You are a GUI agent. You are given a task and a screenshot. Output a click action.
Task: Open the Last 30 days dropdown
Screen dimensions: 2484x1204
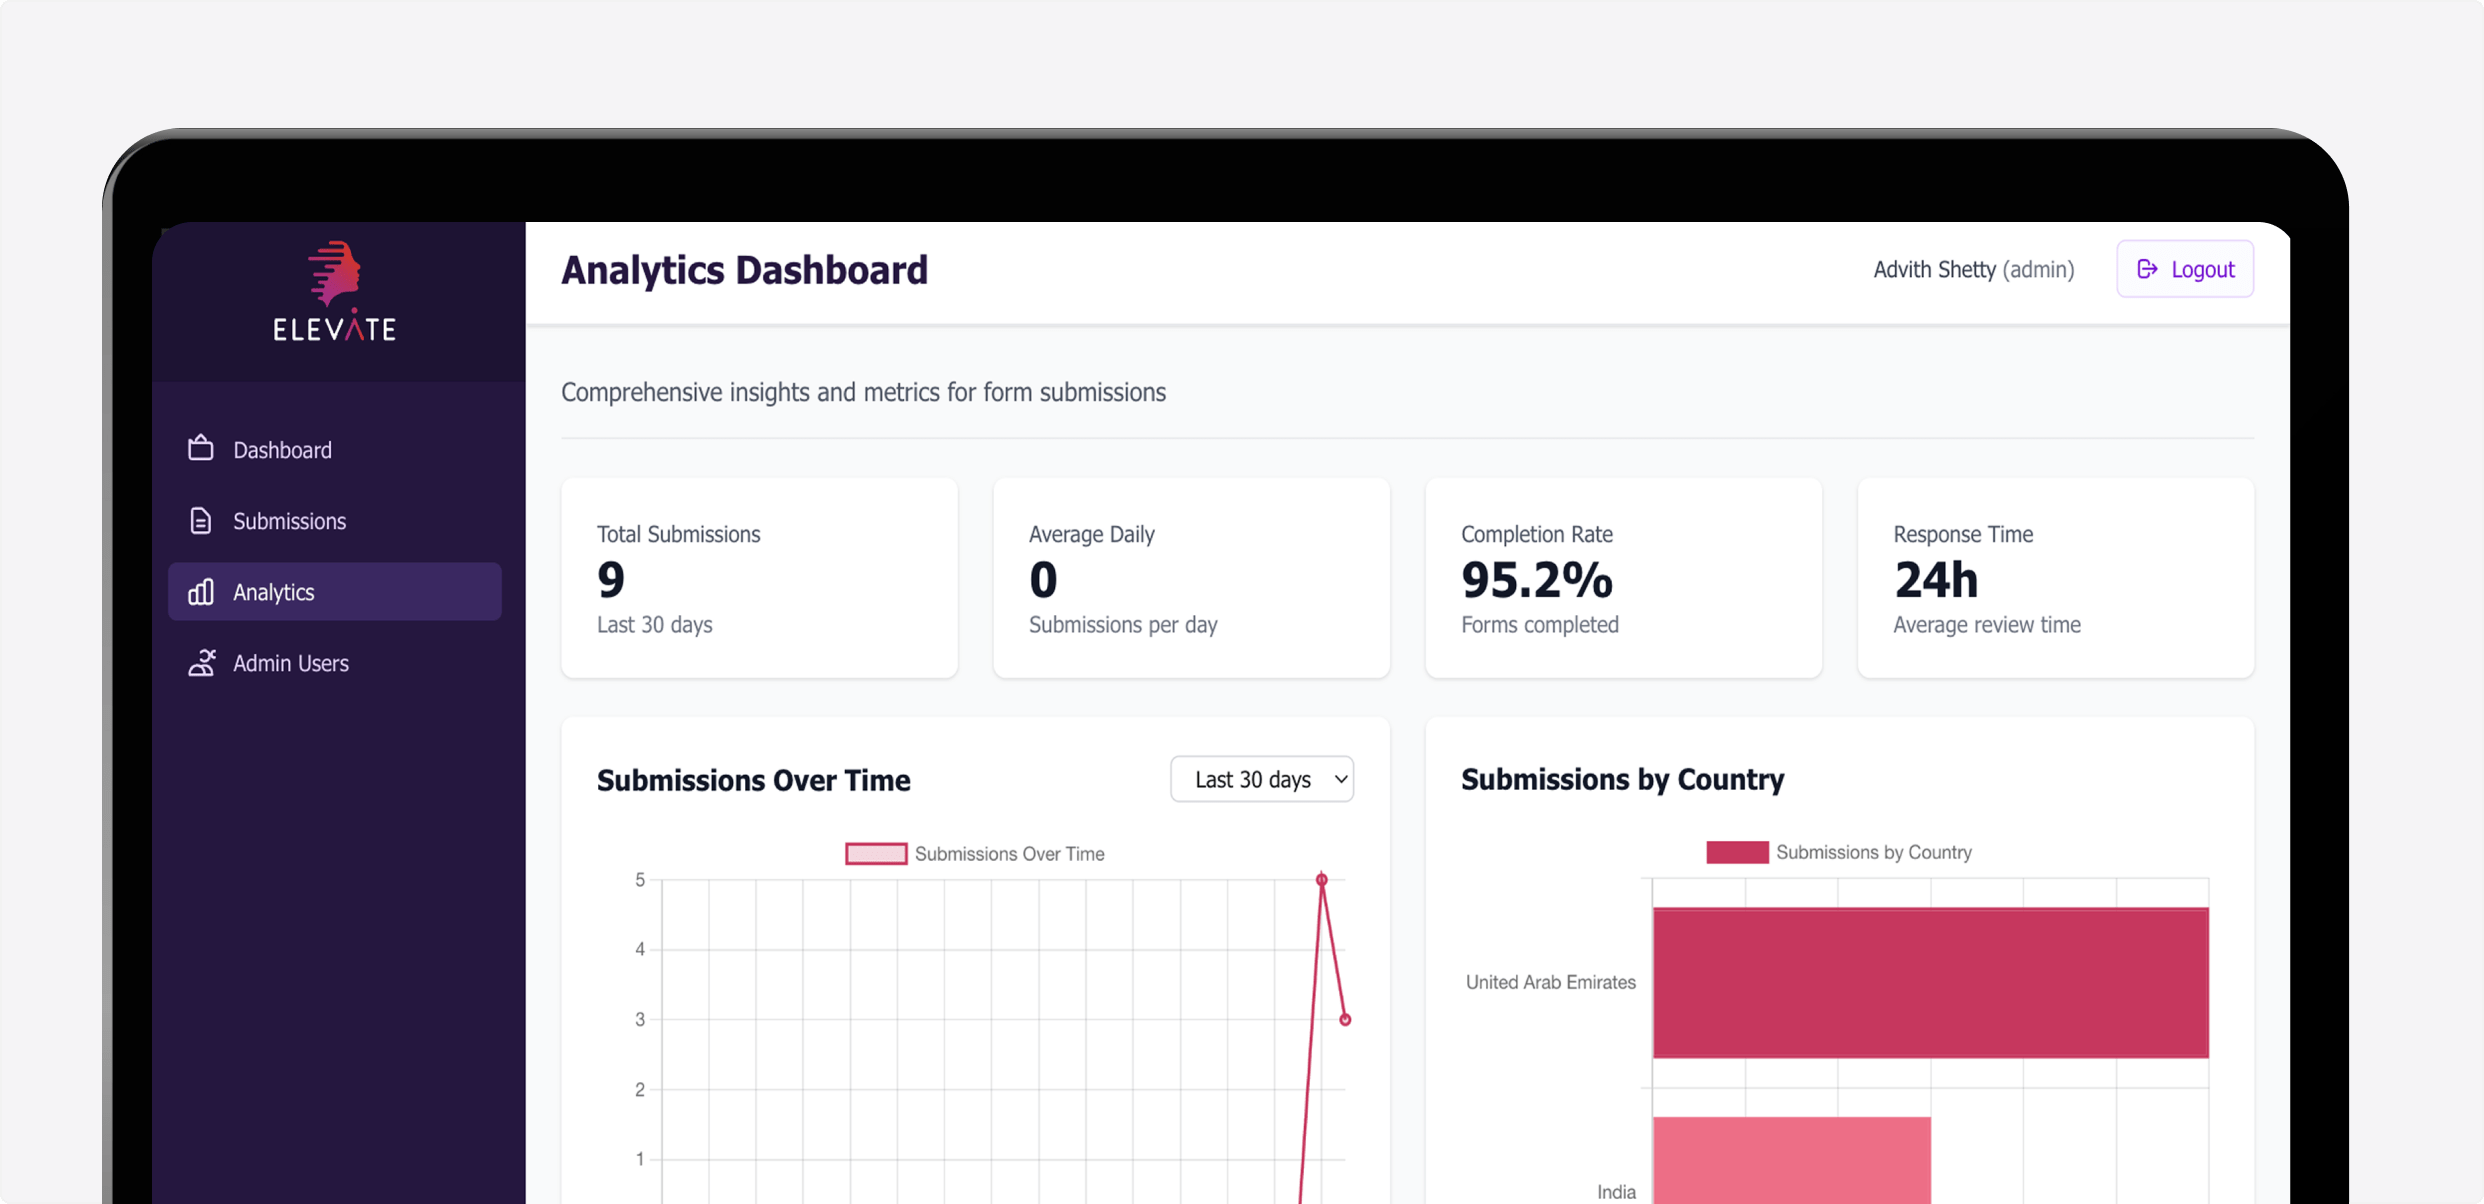coord(1261,779)
